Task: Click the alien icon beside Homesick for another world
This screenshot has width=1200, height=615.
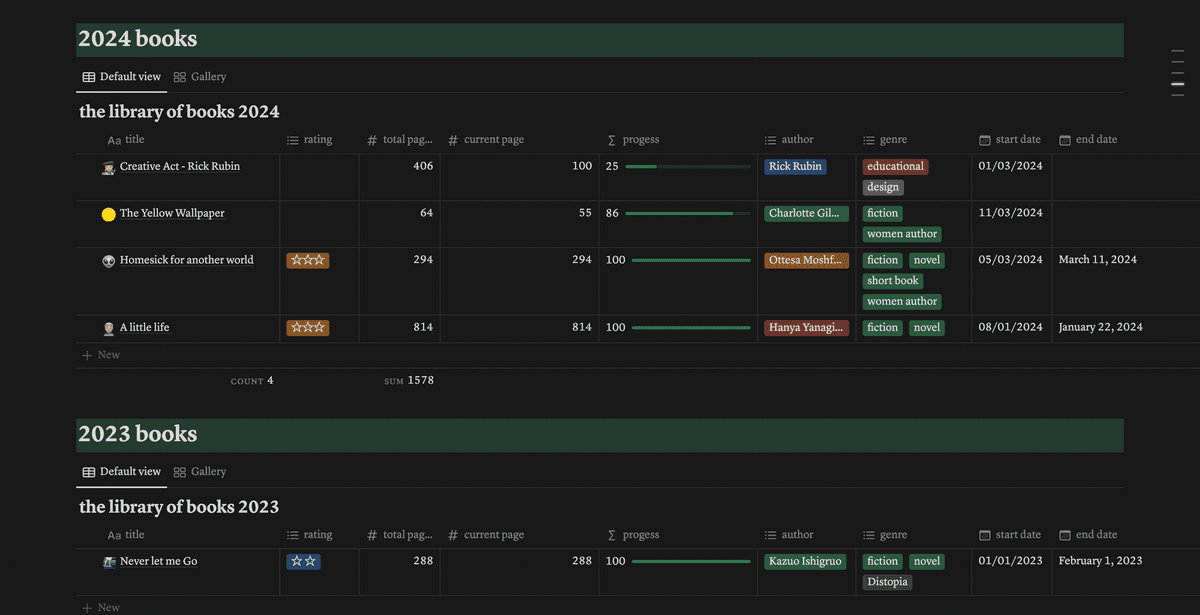Action: (108, 260)
